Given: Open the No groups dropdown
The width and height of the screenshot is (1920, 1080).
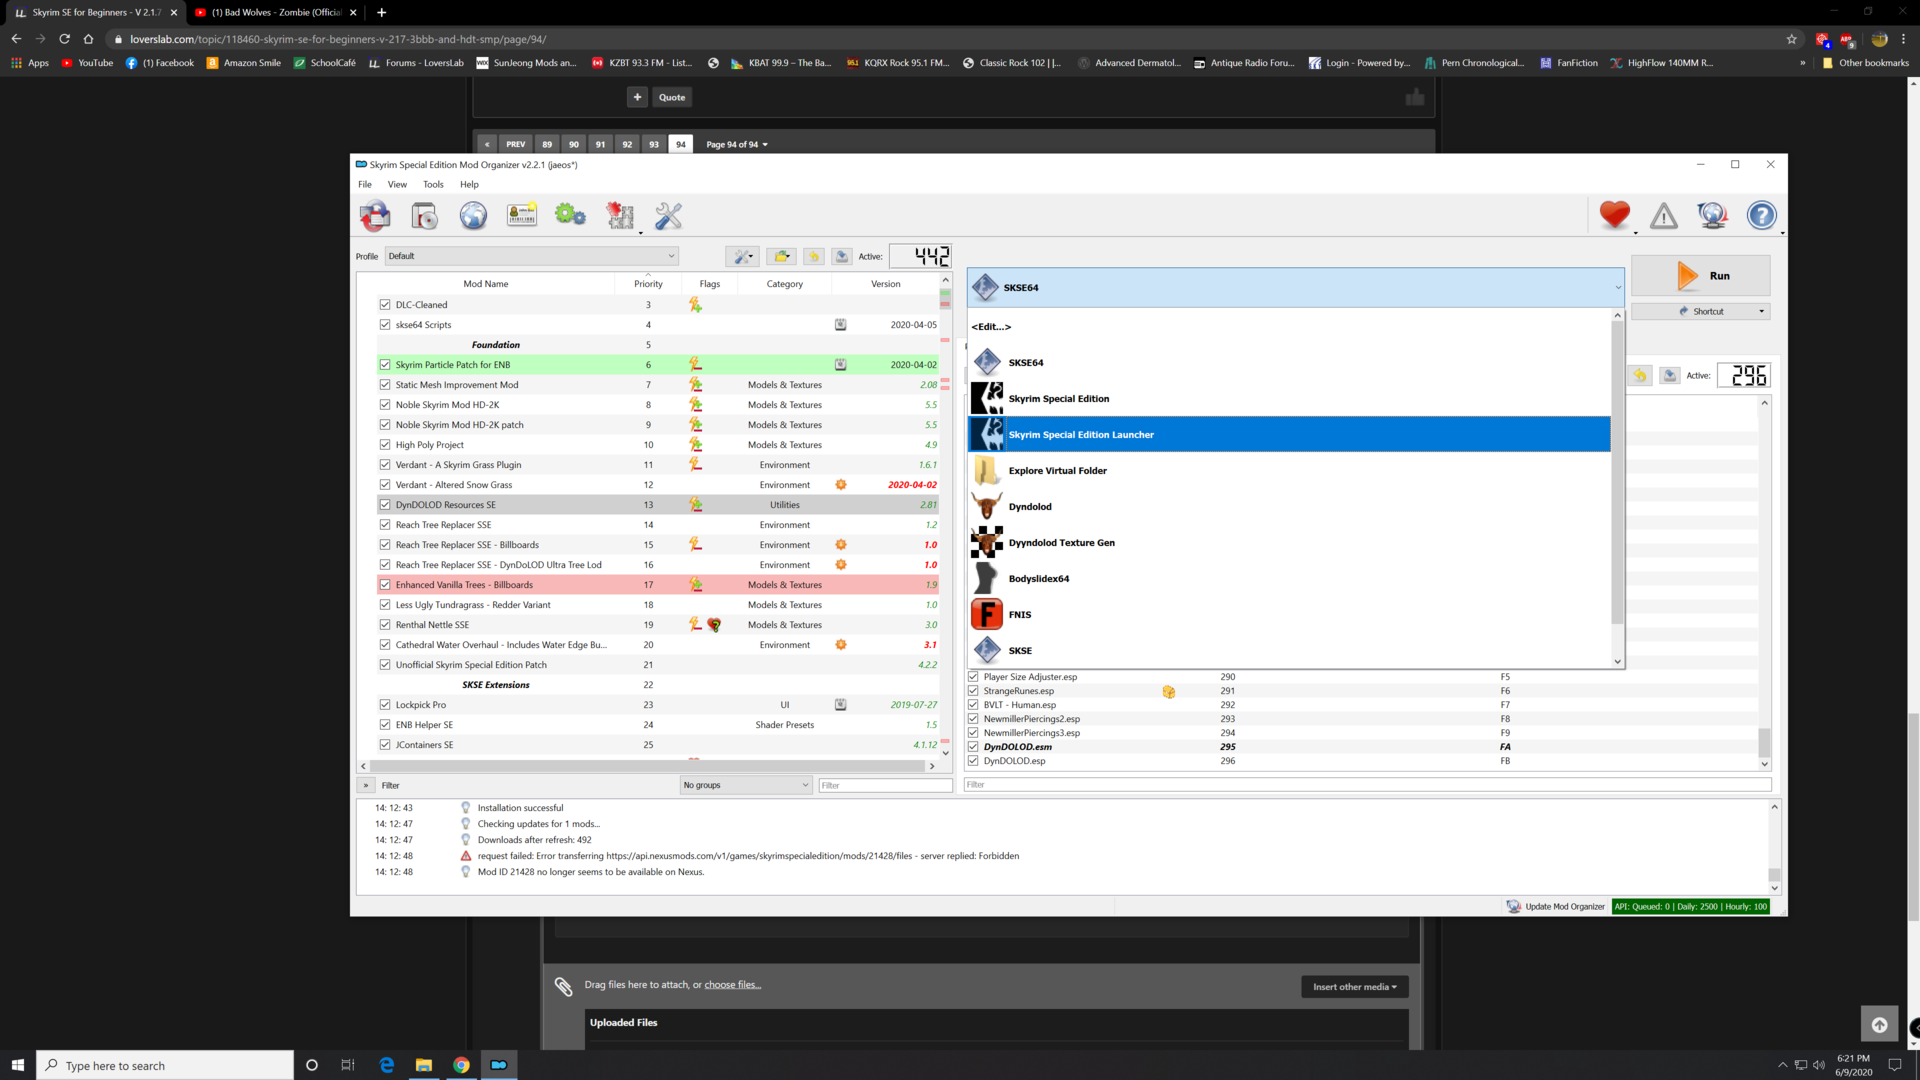Looking at the screenshot, I should 746,786.
